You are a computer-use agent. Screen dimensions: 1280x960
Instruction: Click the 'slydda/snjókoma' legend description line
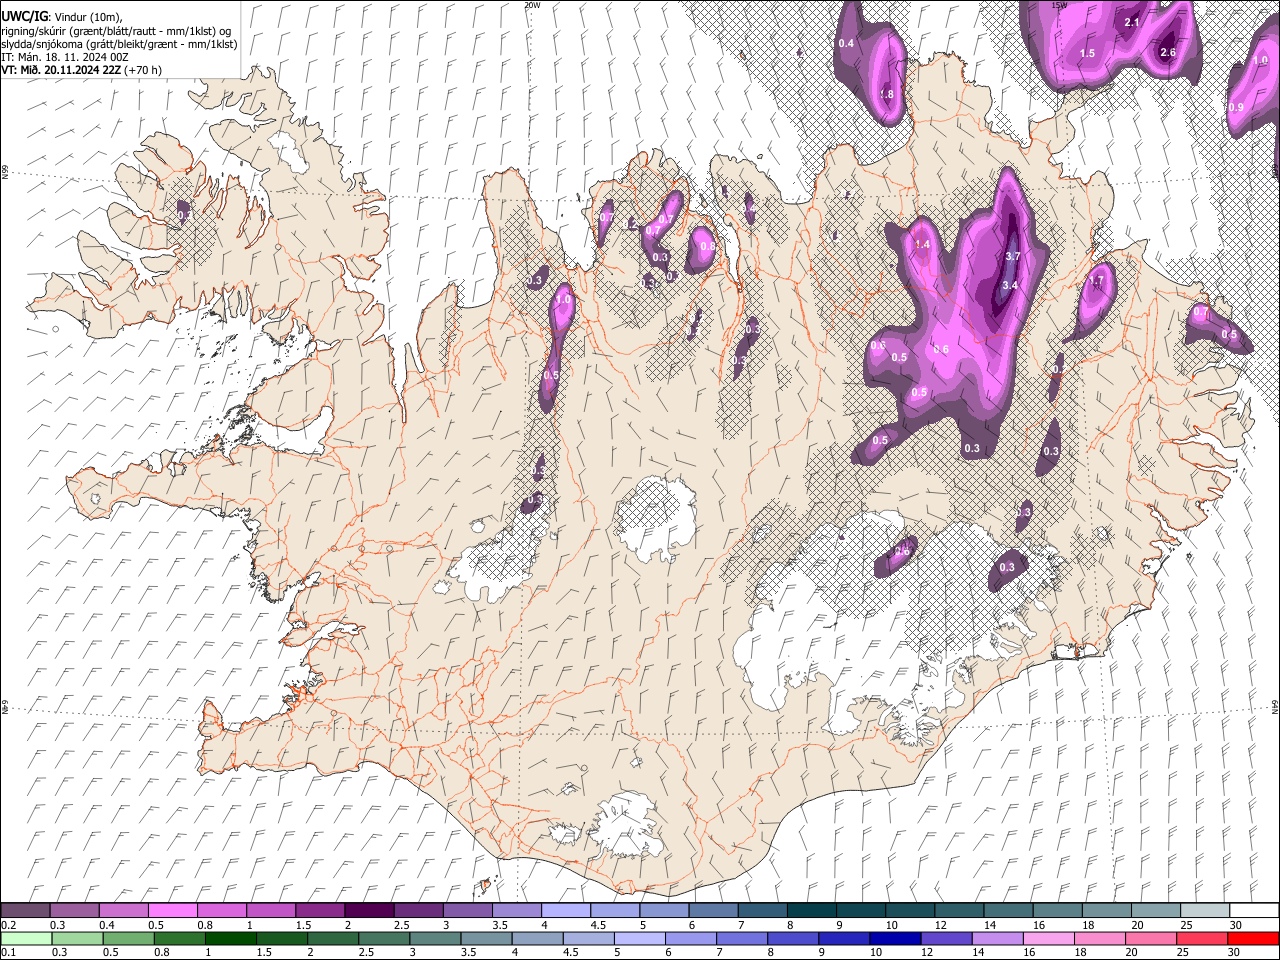click(119, 43)
